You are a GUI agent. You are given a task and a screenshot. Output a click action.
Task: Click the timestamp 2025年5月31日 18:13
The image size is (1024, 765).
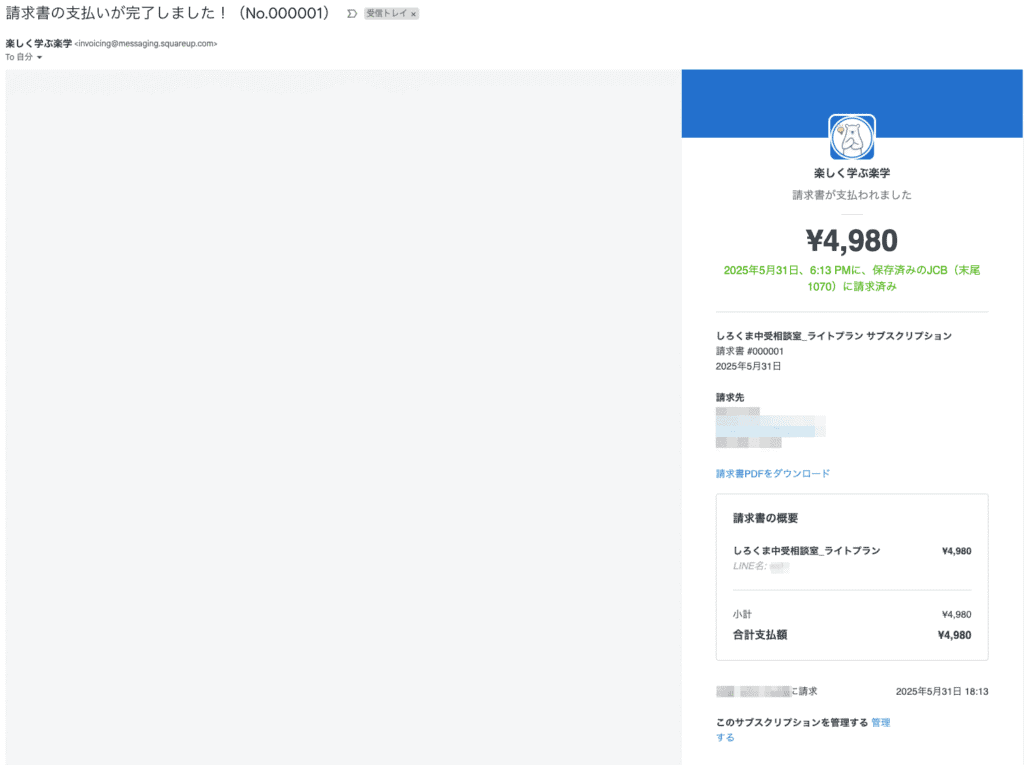pos(942,691)
